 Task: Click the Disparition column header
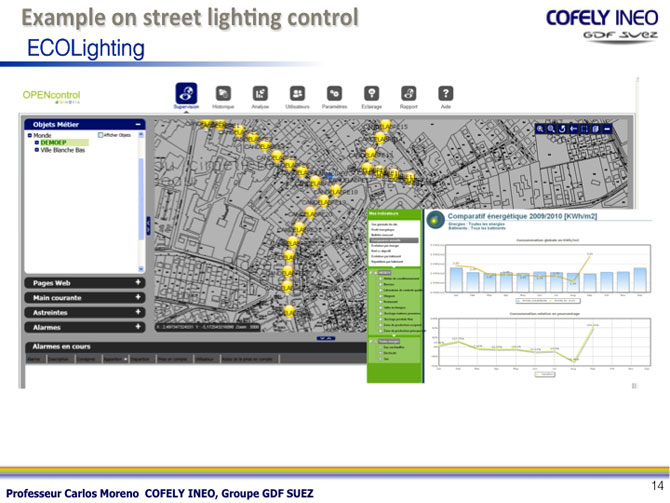(142, 359)
